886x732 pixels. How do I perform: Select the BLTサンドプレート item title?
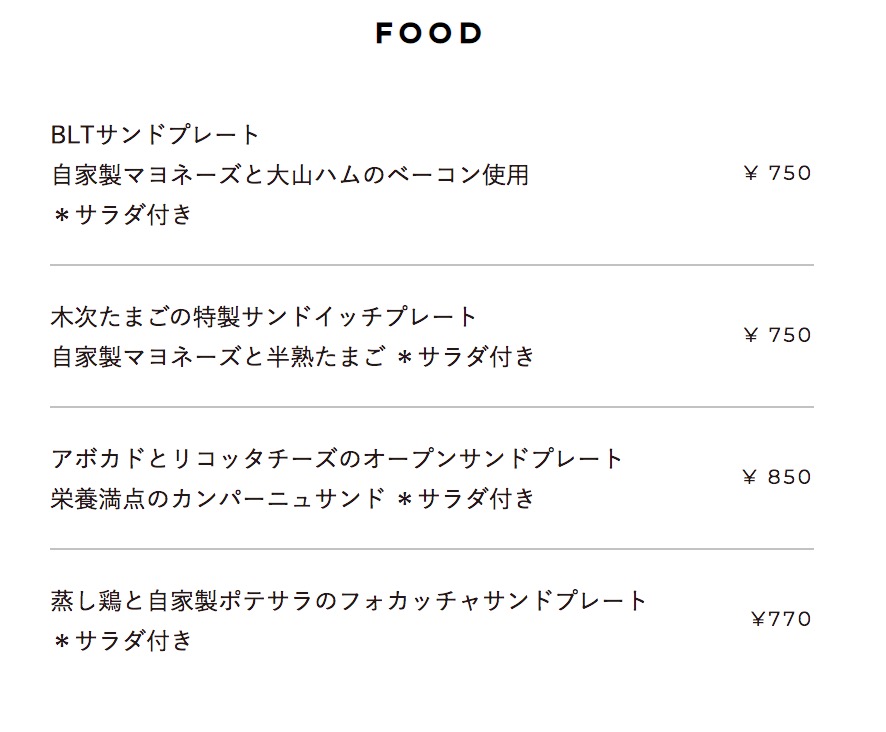tap(155, 135)
